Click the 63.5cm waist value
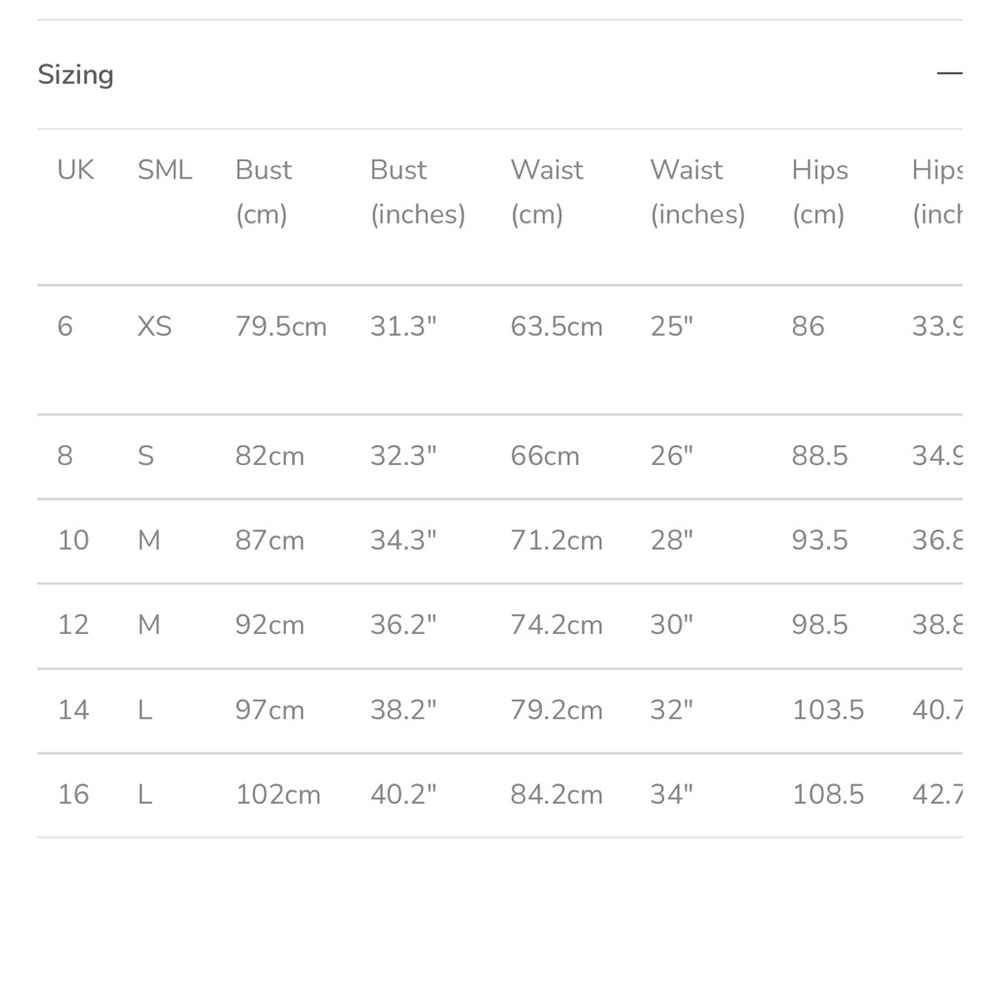The width and height of the screenshot is (1000, 1000). 556,326
